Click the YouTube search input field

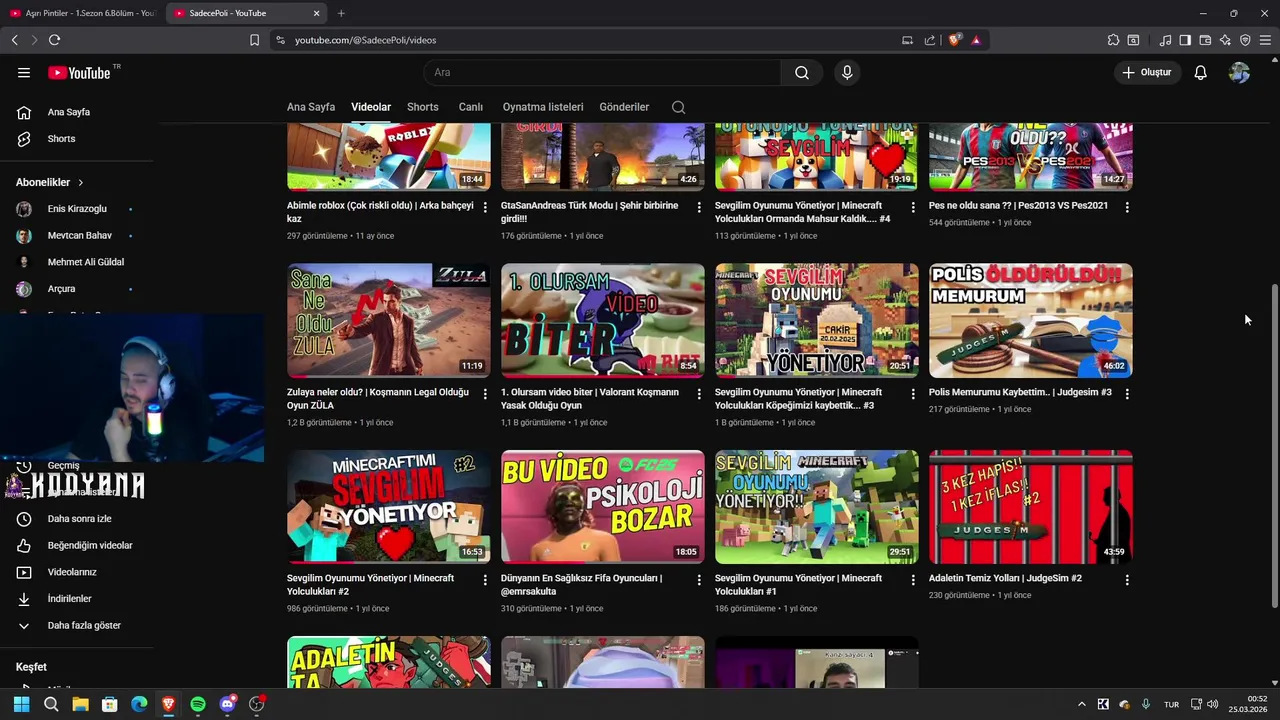pos(603,72)
